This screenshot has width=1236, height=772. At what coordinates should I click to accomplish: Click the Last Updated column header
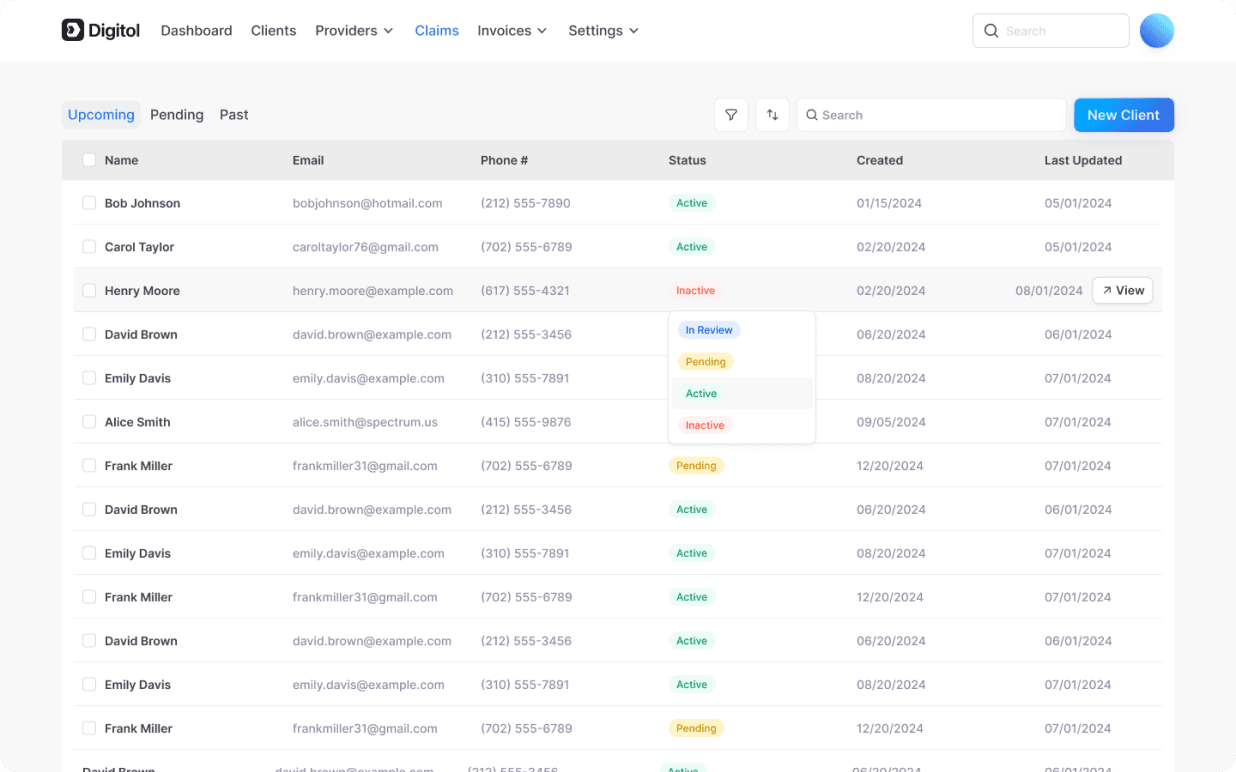pos(1083,160)
